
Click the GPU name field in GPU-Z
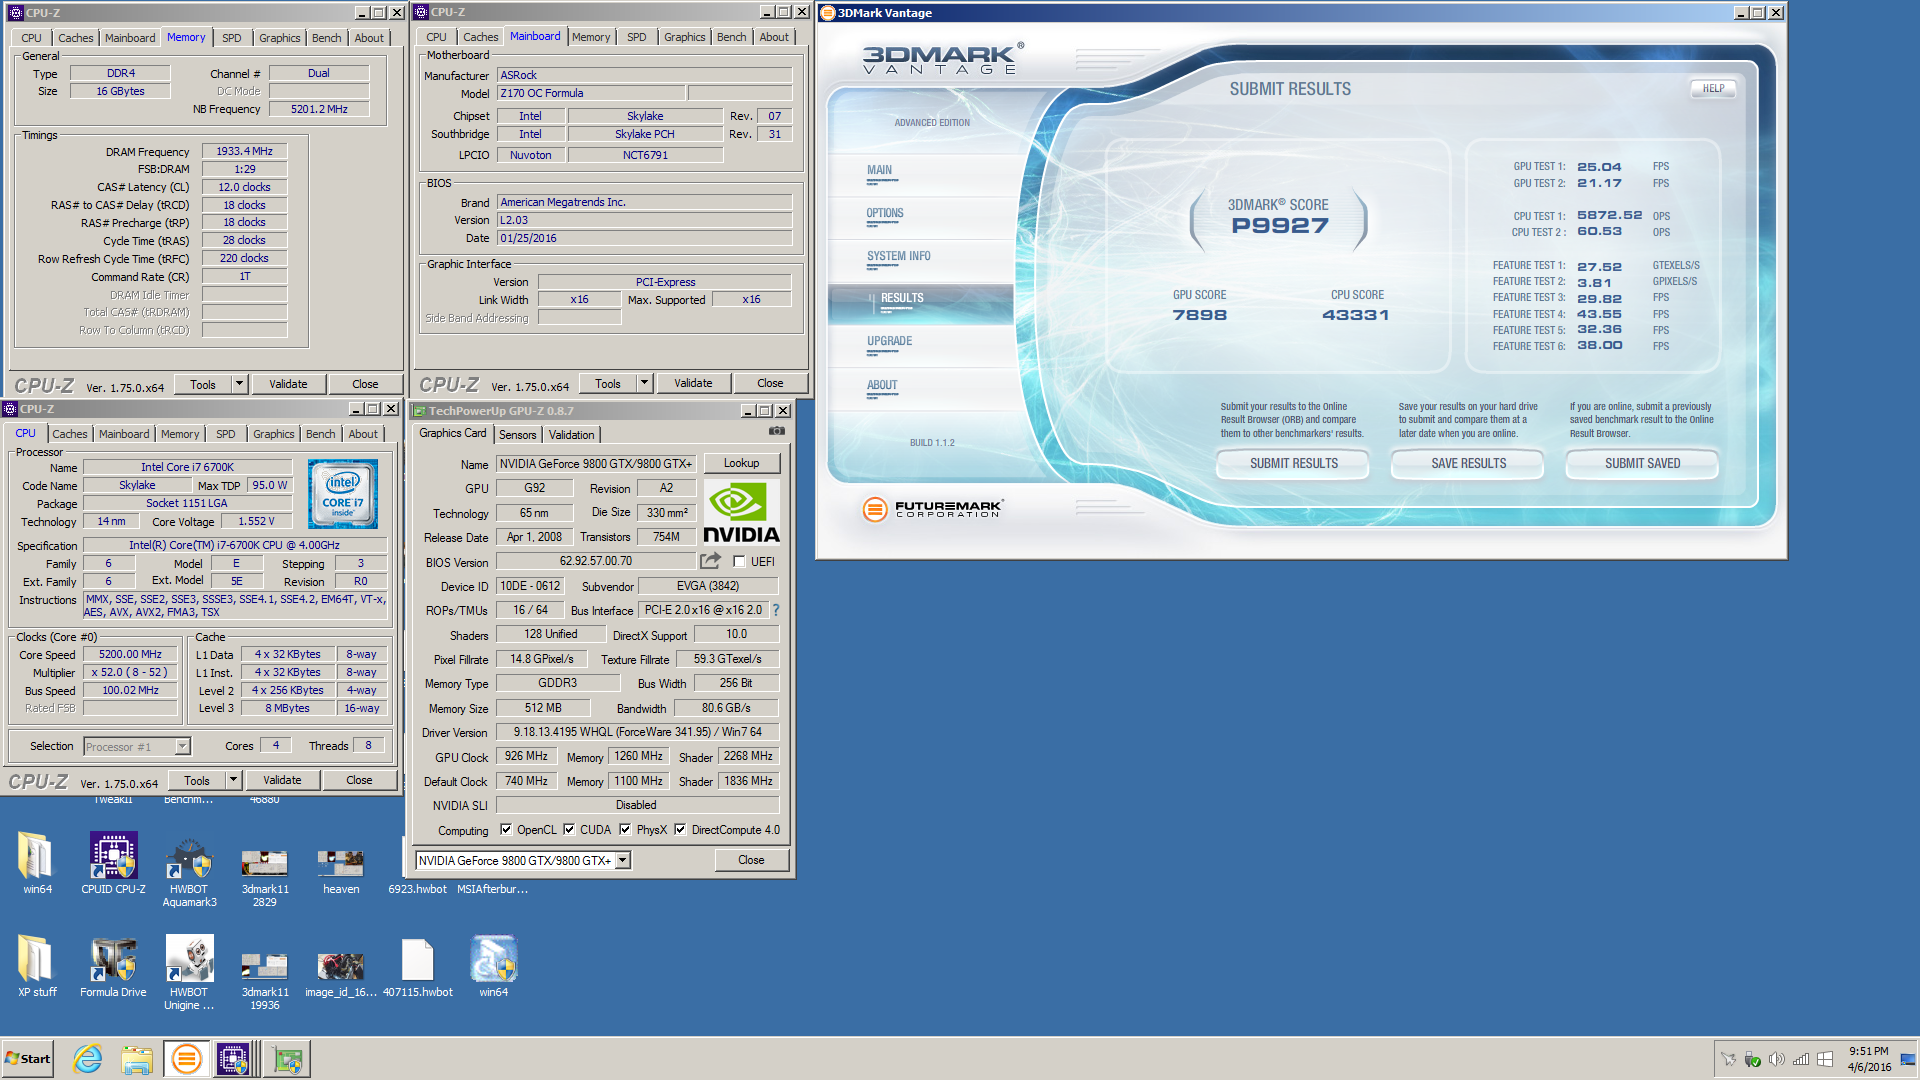tap(596, 464)
